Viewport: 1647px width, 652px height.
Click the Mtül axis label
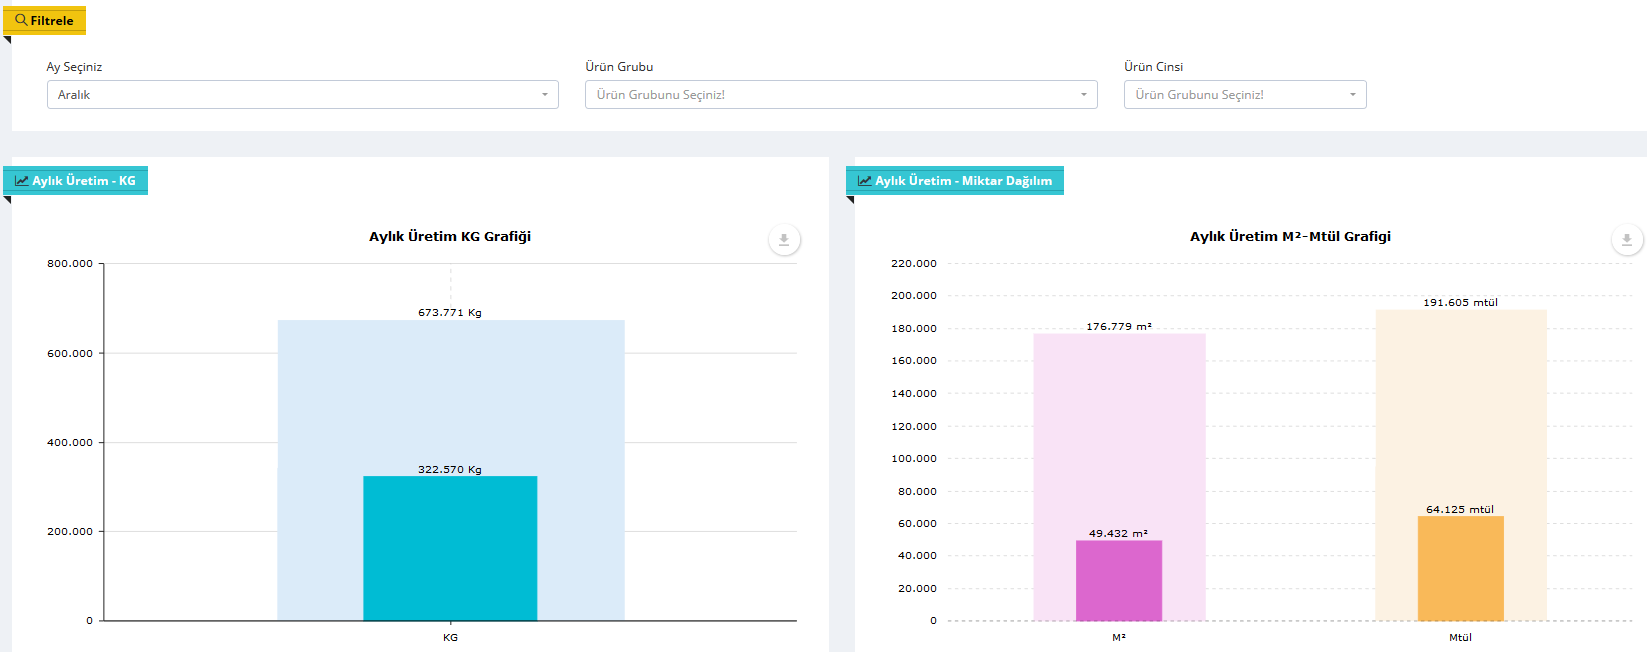coord(1460,637)
